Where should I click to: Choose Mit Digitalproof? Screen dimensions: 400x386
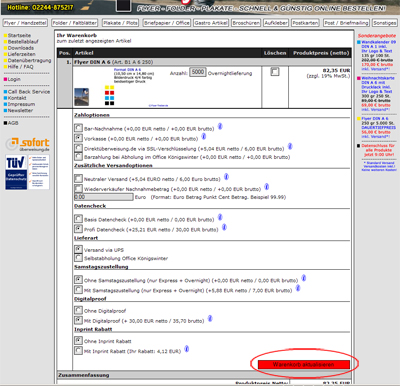click(78, 320)
